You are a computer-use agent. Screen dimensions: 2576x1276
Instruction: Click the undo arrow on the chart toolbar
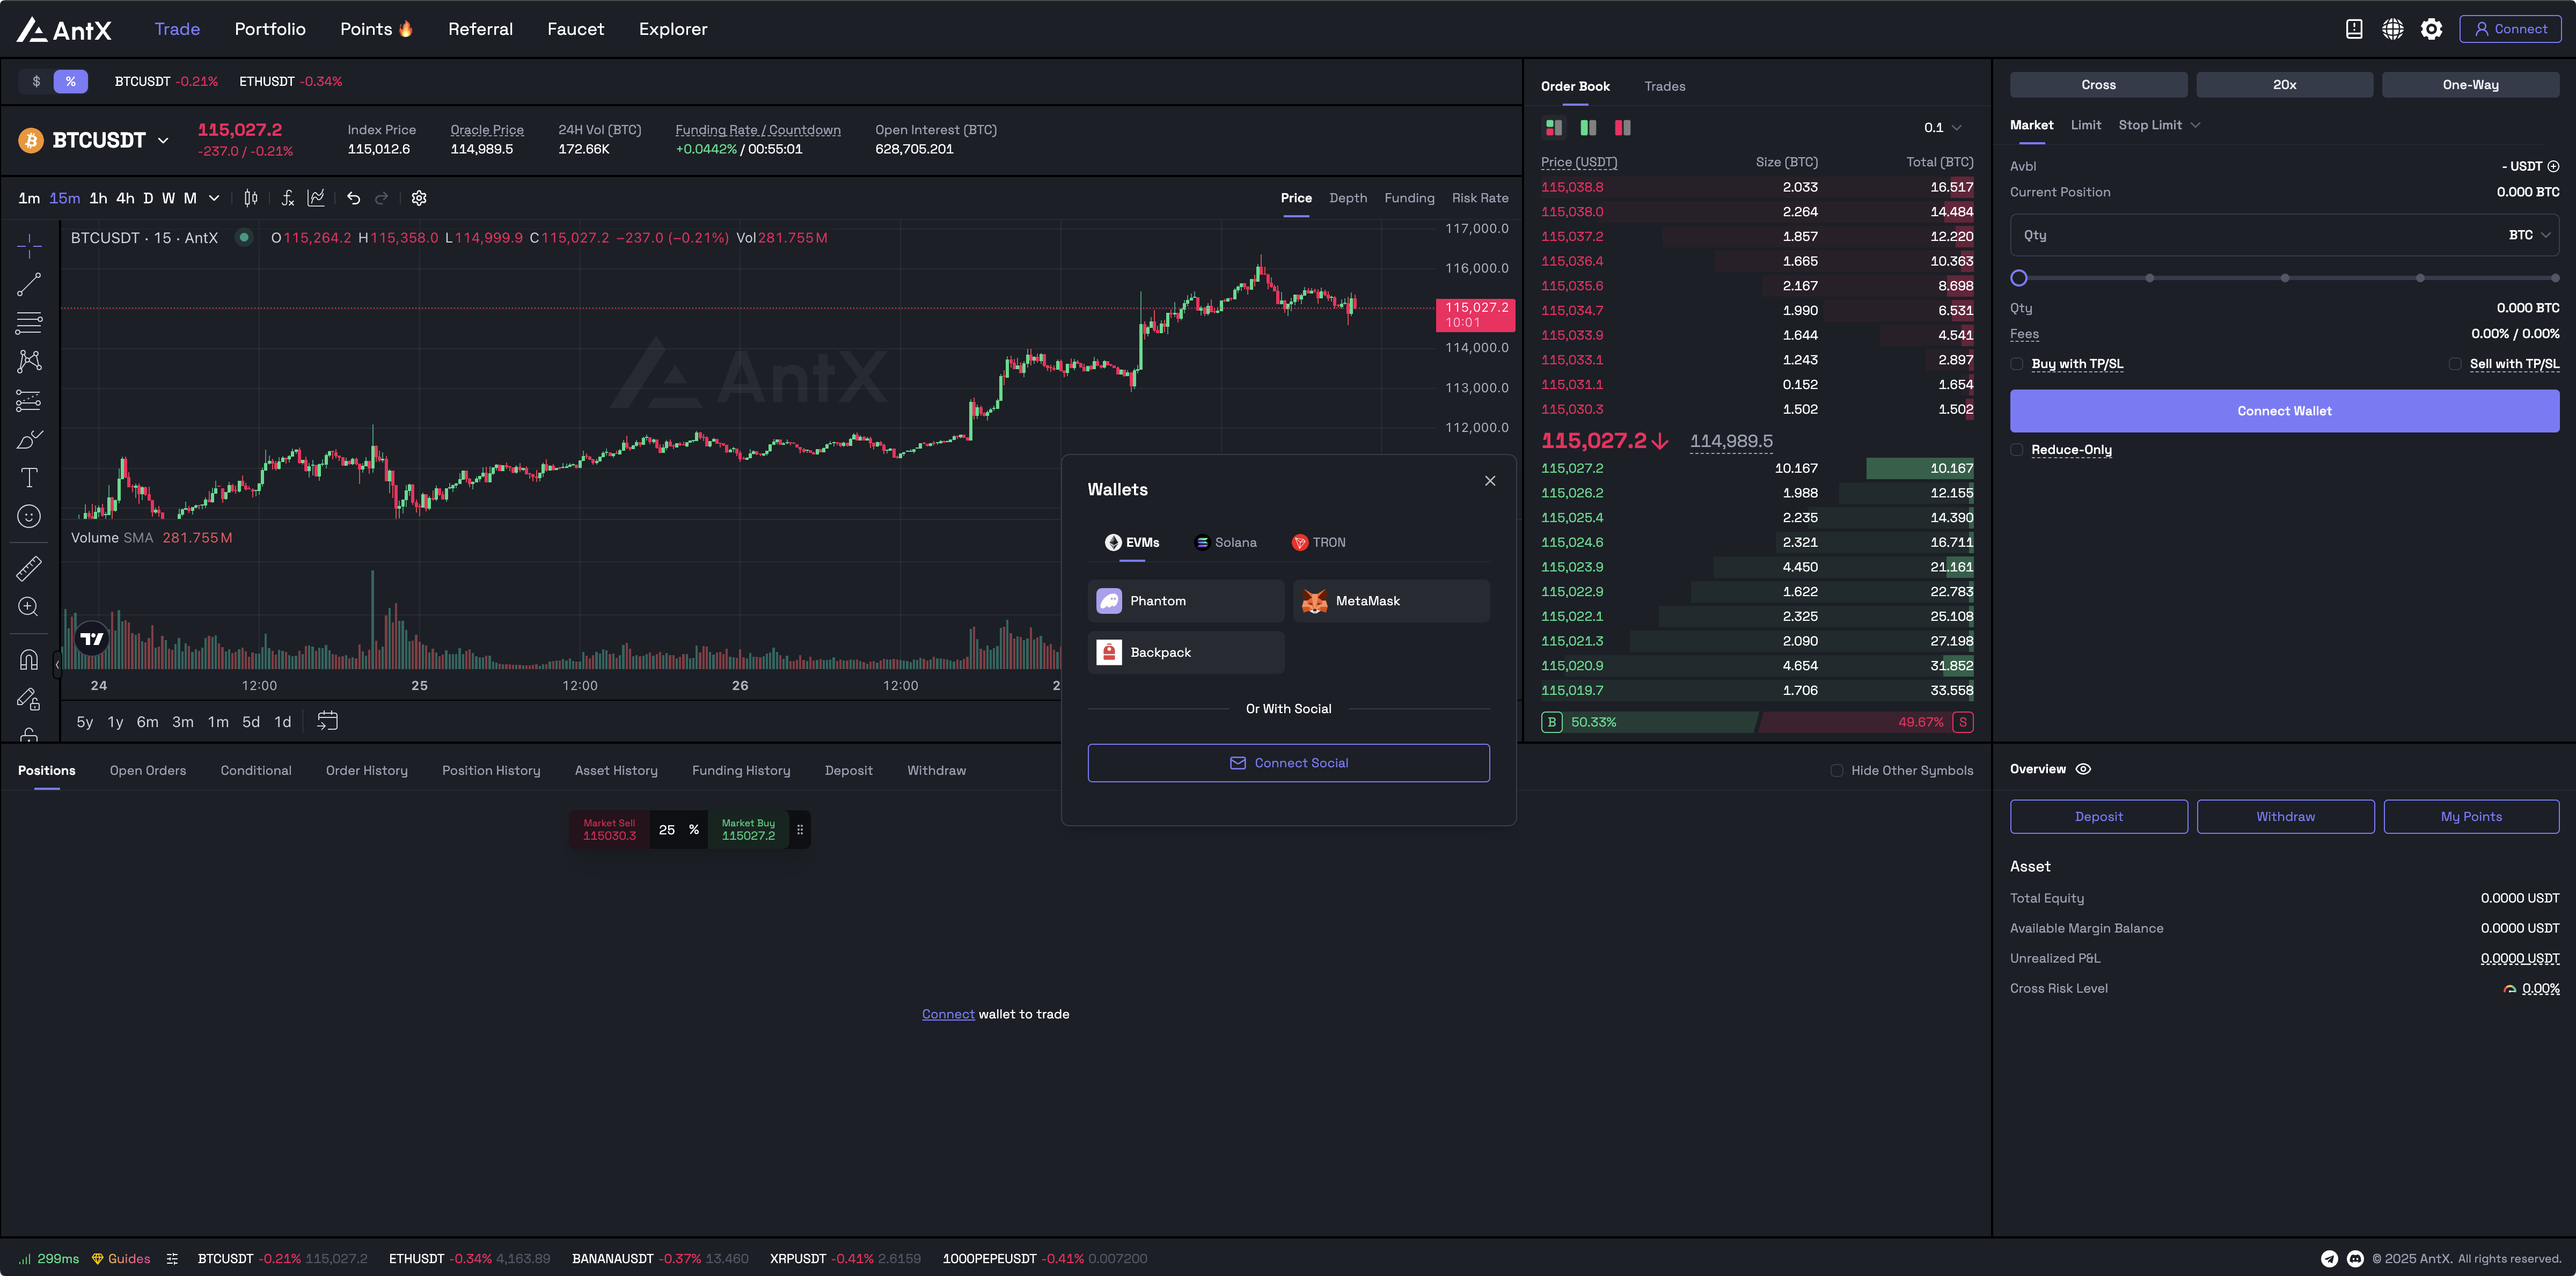pyautogui.click(x=353, y=198)
